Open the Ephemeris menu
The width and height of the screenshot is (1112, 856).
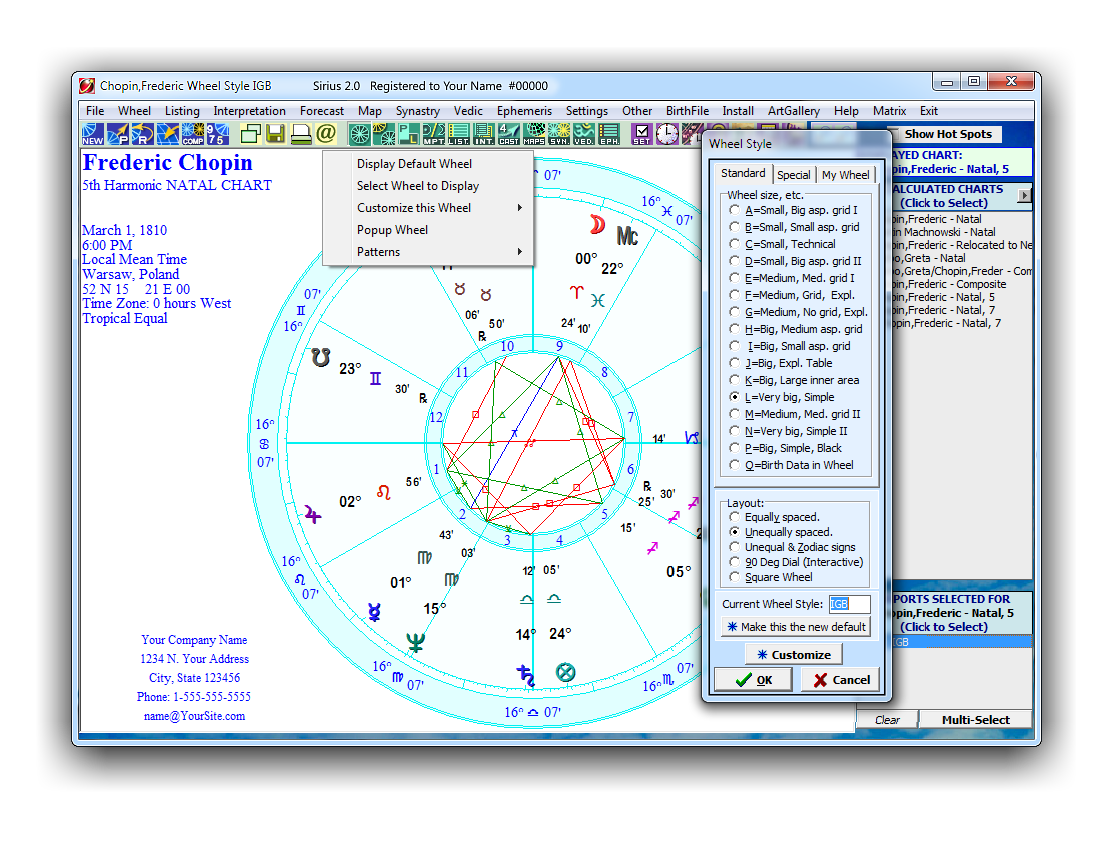pos(524,111)
